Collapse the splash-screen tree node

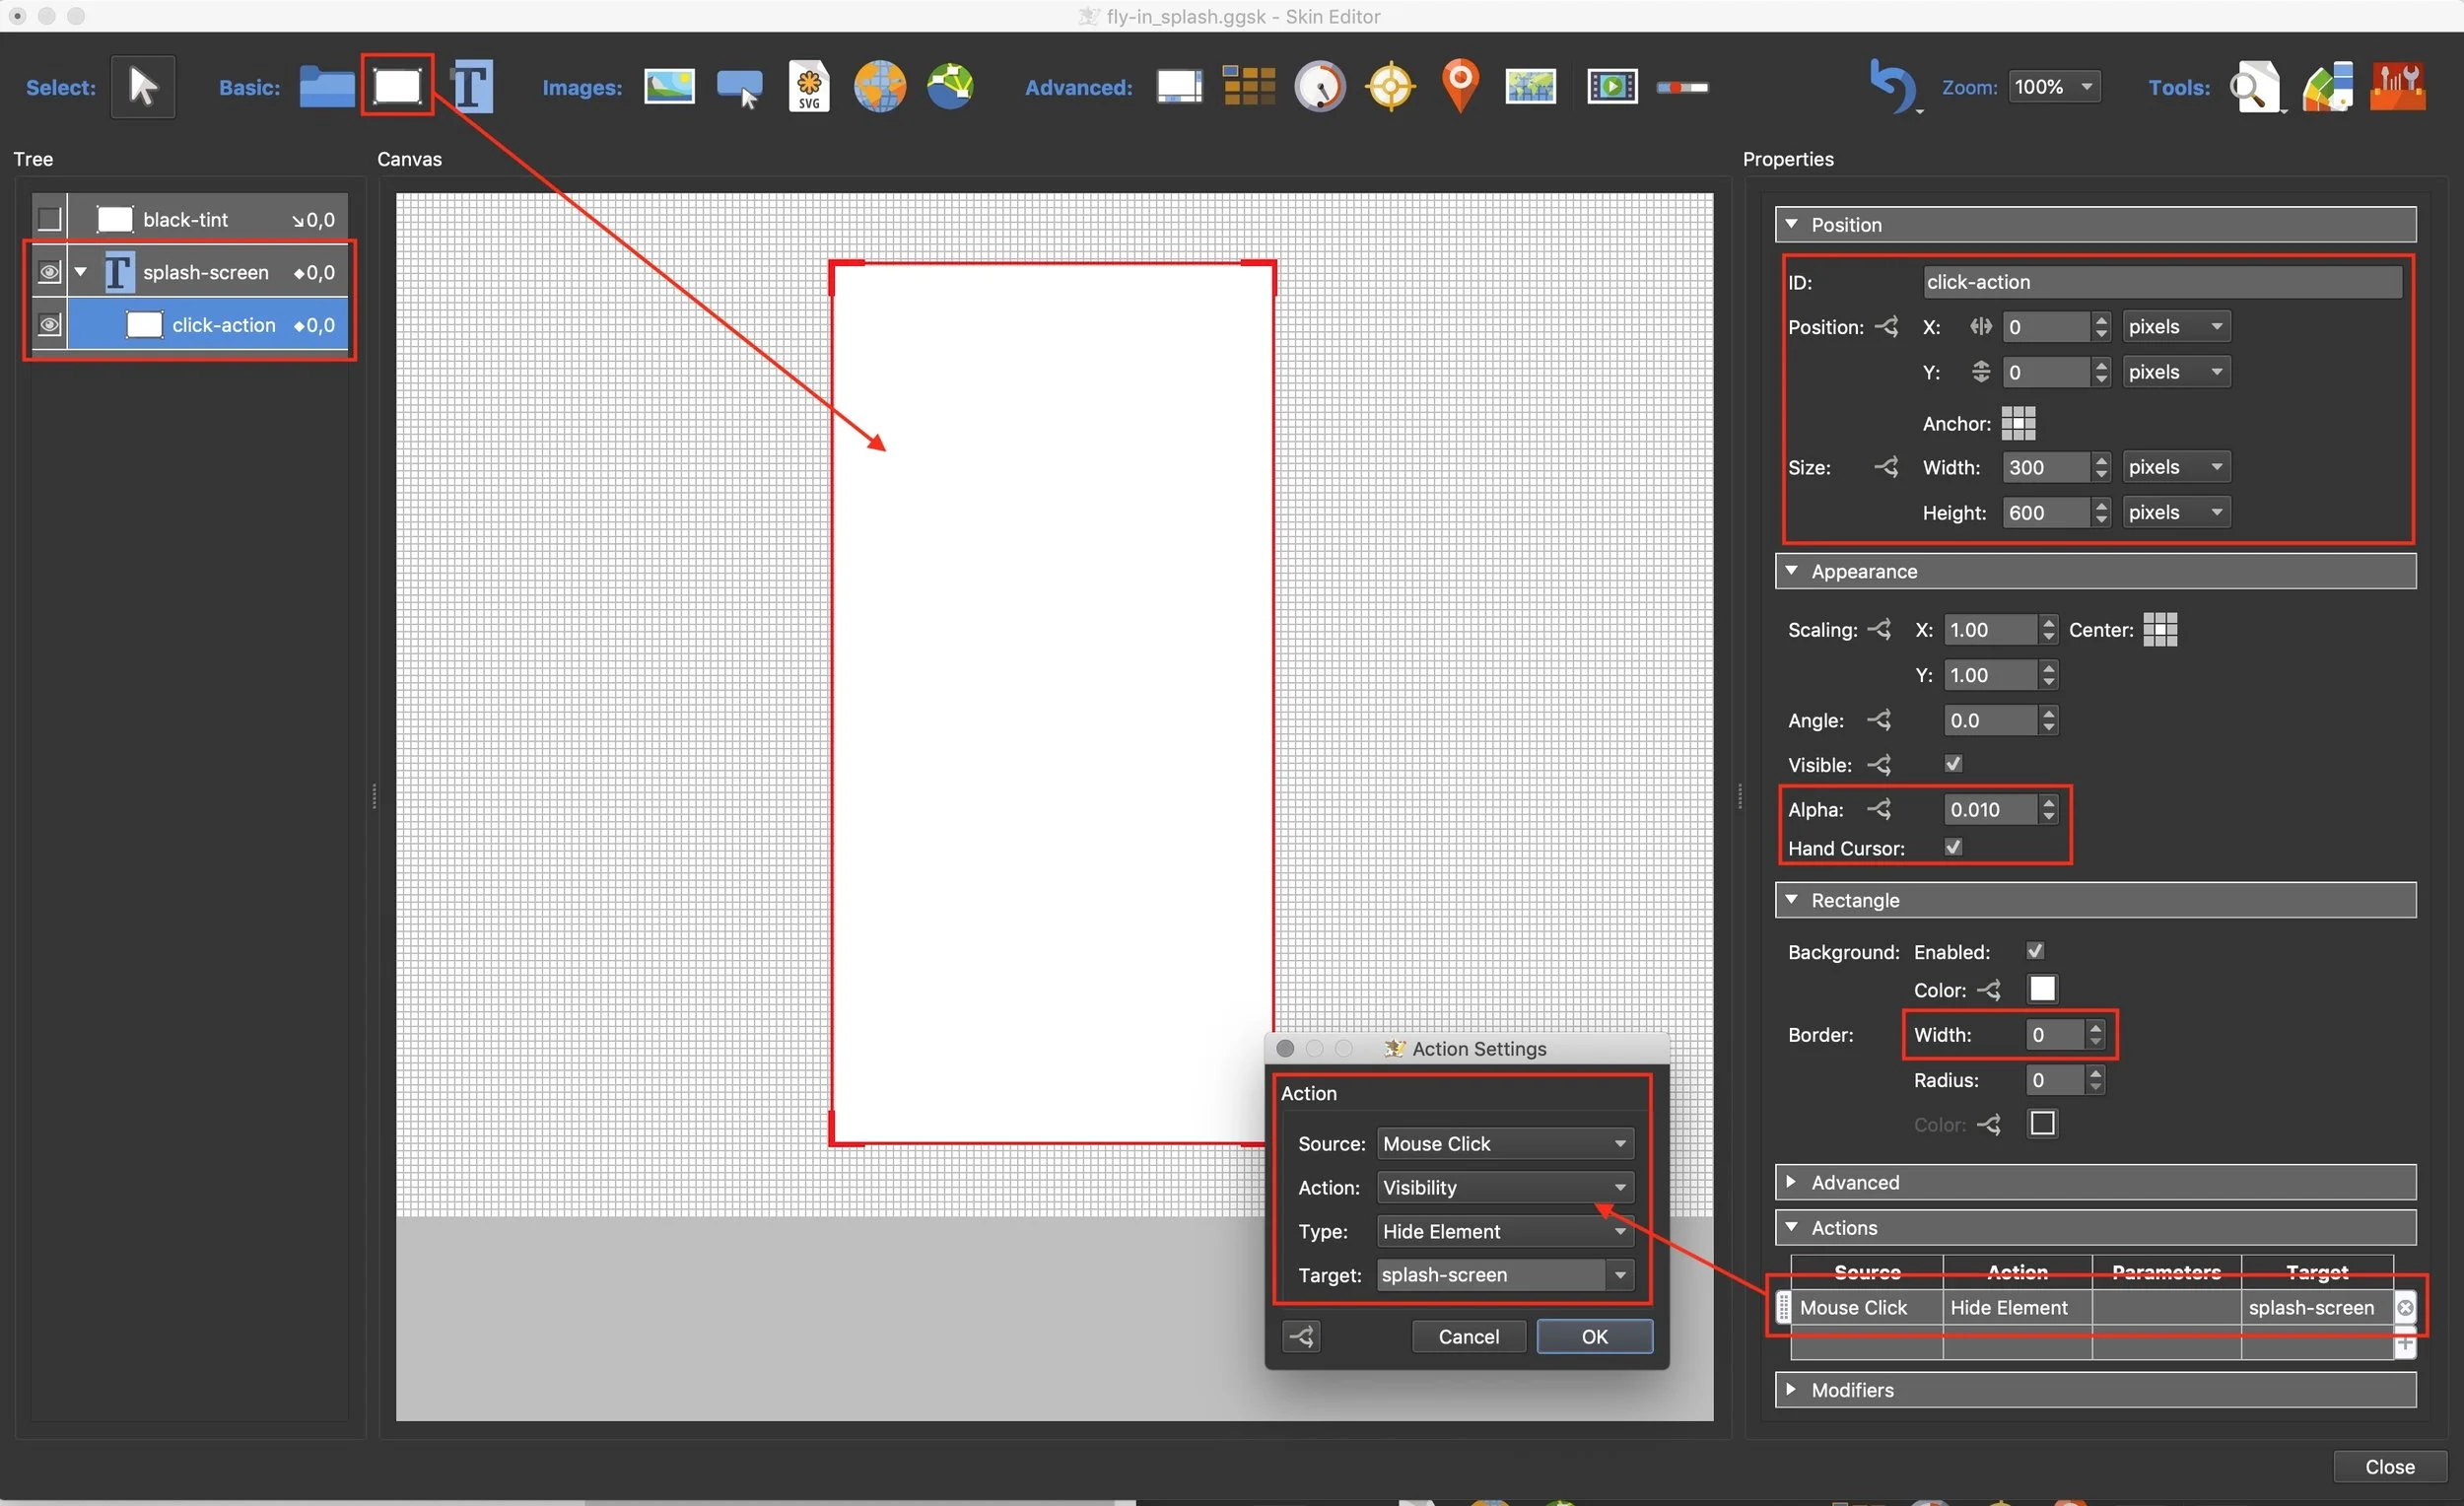pyautogui.click(x=81, y=272)
